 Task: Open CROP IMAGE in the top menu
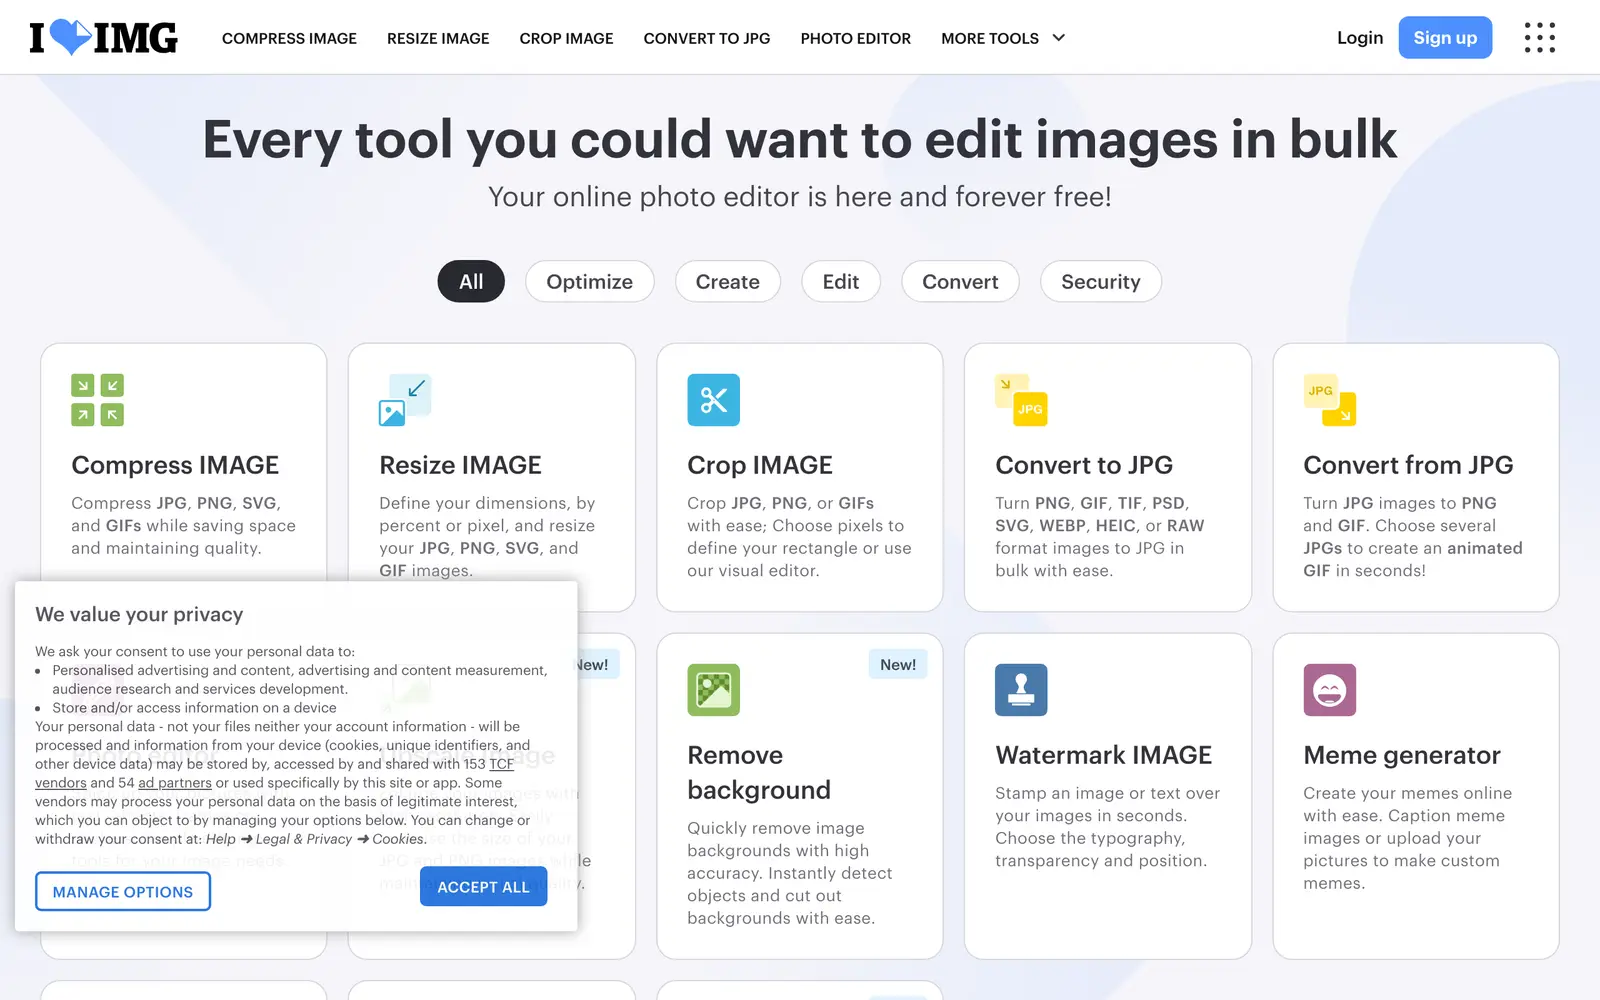pyautogui.click(x=566, y=38)
